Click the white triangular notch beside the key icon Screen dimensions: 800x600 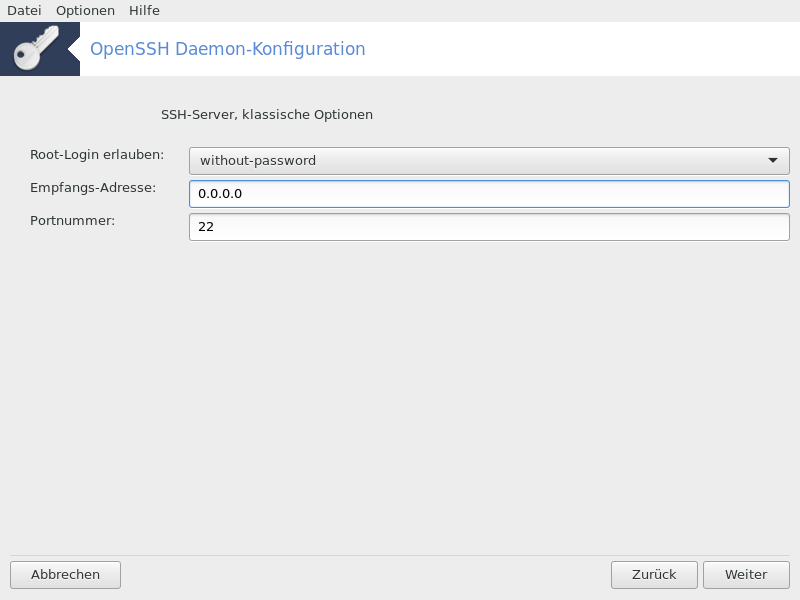74,49
